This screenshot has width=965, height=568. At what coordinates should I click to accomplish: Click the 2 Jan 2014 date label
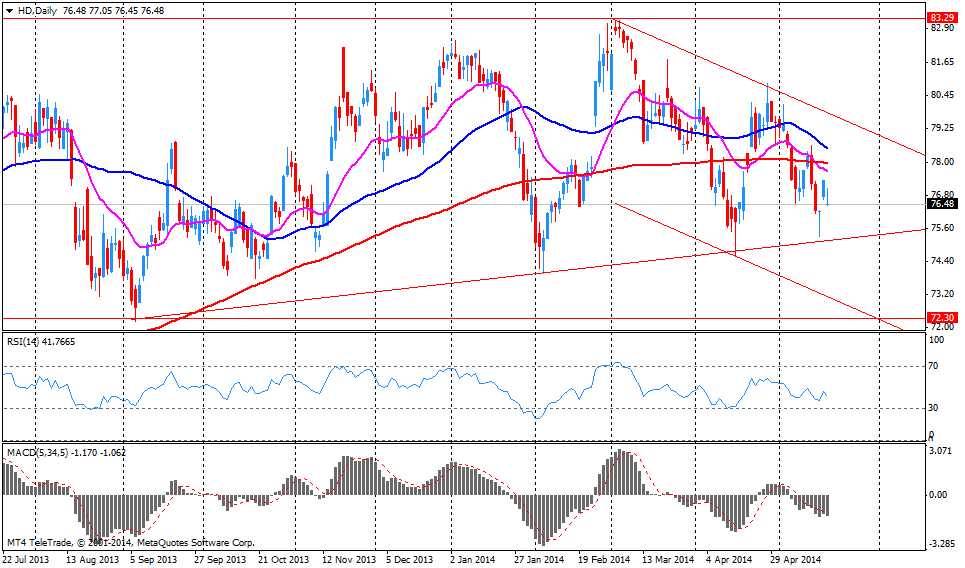(x=472, y=560)
